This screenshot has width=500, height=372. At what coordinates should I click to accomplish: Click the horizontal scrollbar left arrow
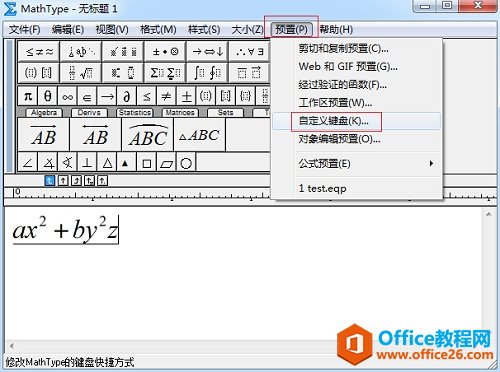pos(12,346)
